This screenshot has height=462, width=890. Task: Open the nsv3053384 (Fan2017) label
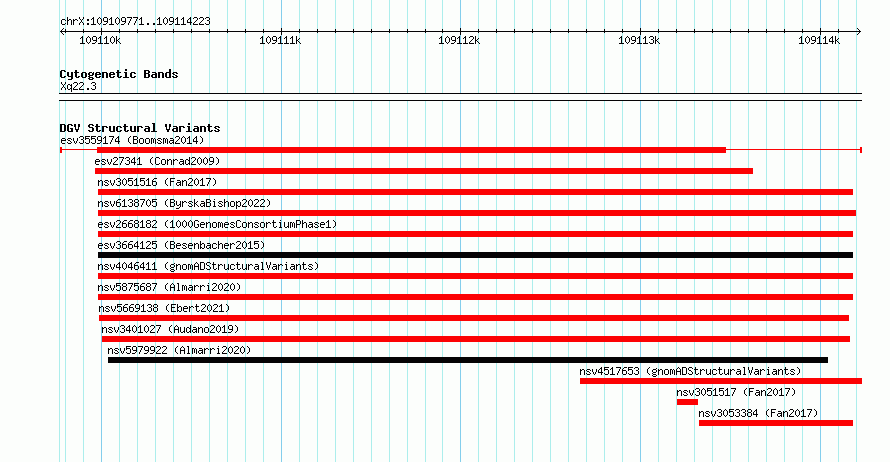(758, 413)
